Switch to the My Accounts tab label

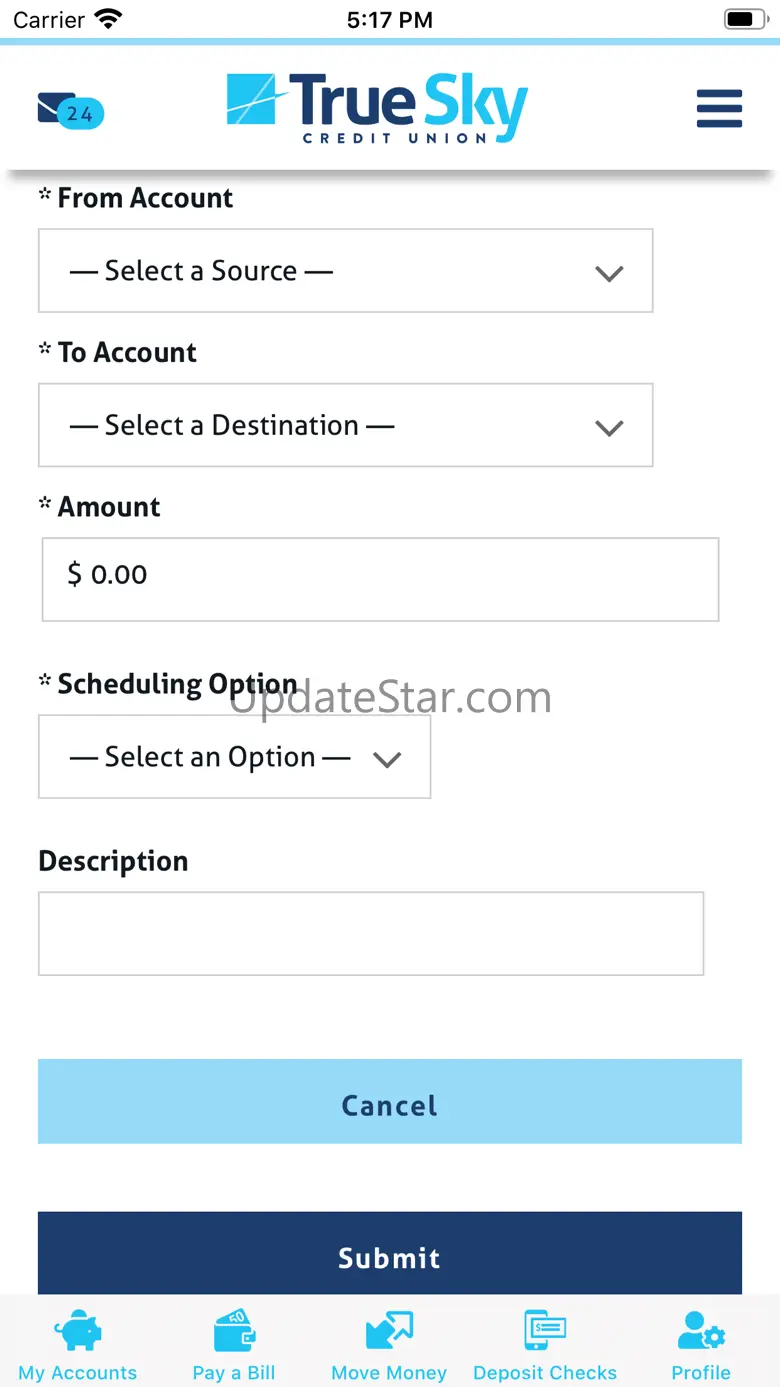[x=77, y=1372]
